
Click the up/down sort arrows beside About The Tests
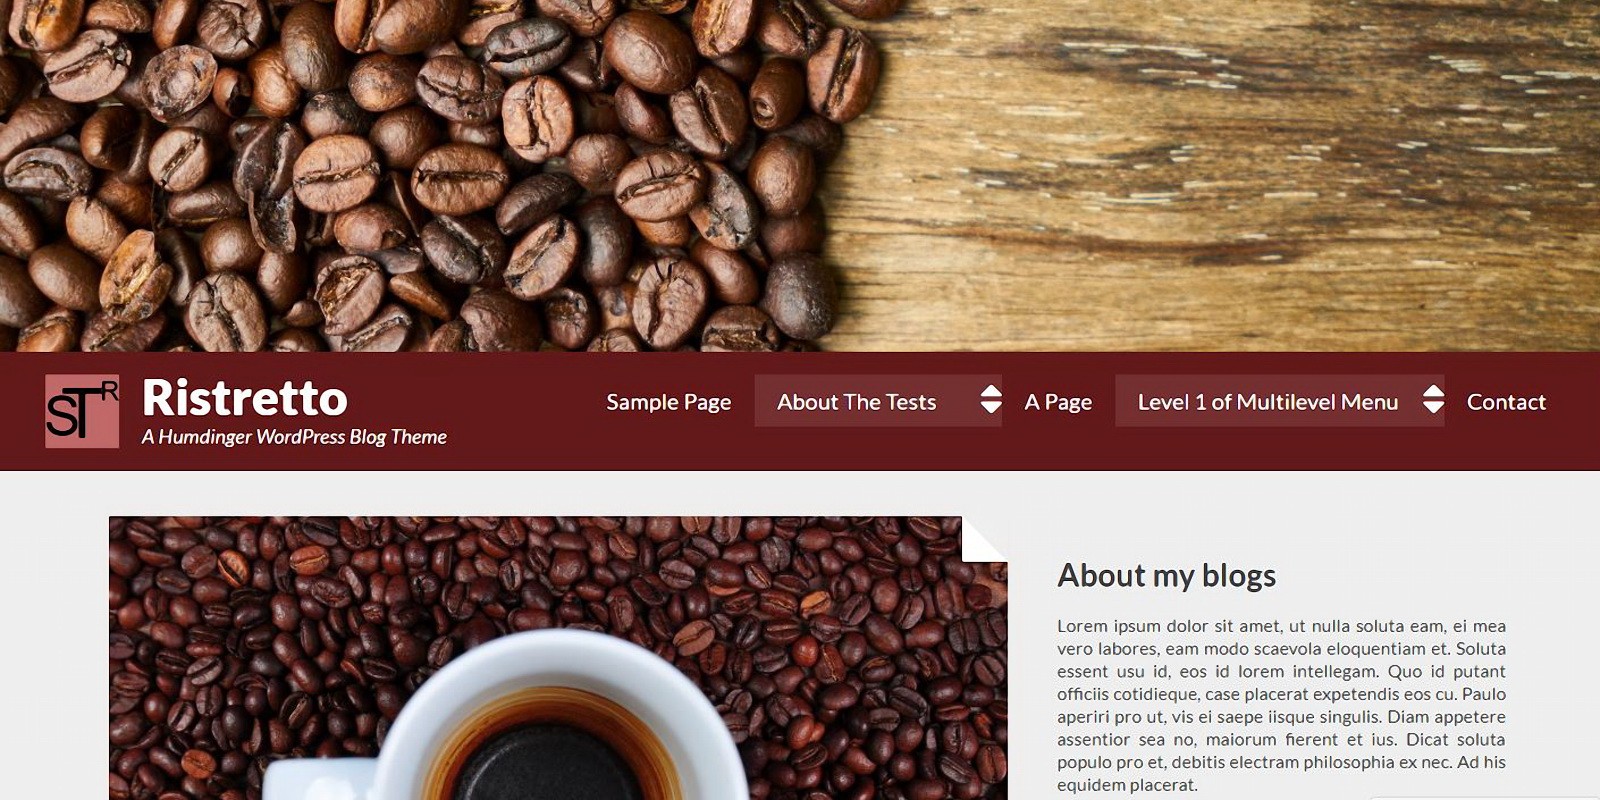click(990, 400)
